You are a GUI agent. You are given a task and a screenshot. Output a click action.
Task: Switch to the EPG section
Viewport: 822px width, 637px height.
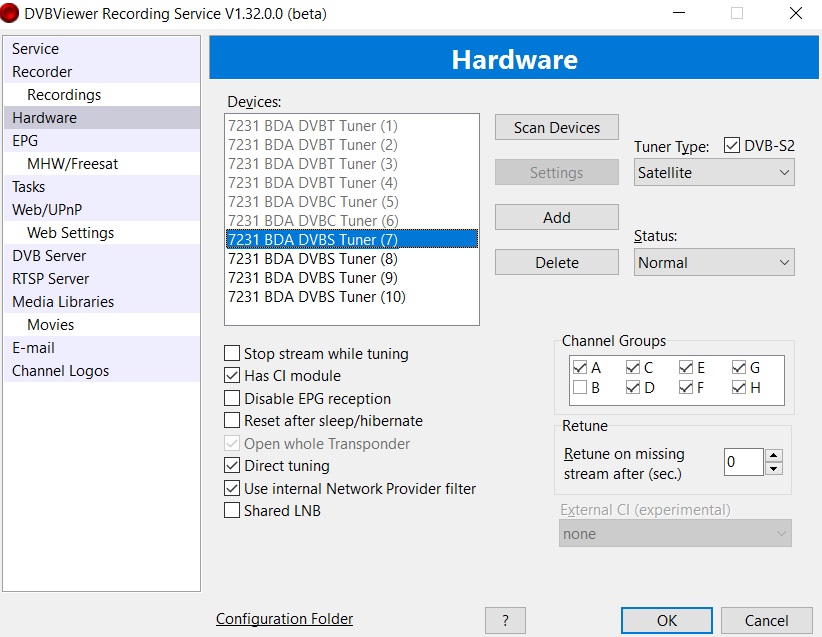[x=25, y=141]
